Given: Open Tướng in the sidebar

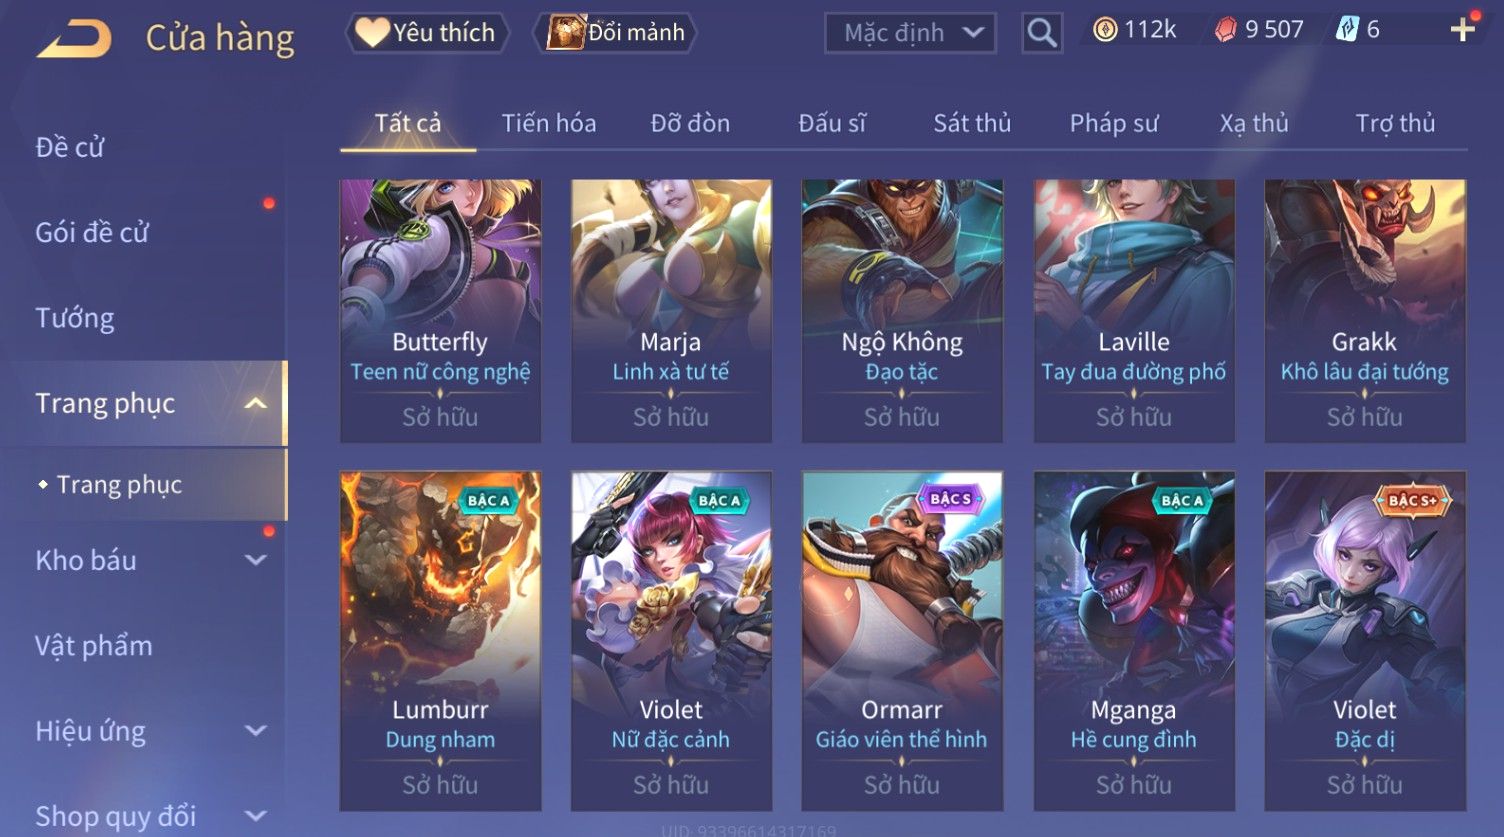Looking at the screenshot, I should (75, 318).
